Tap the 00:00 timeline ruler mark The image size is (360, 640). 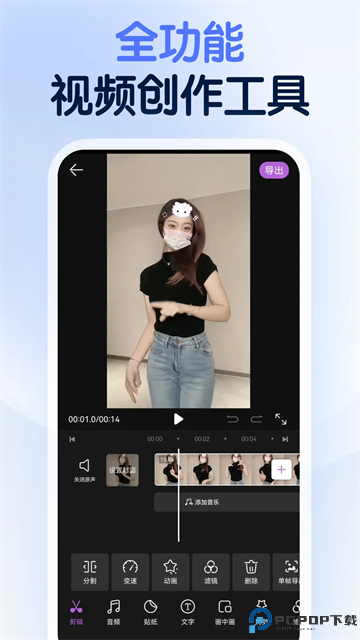click(x=155, y=439)
